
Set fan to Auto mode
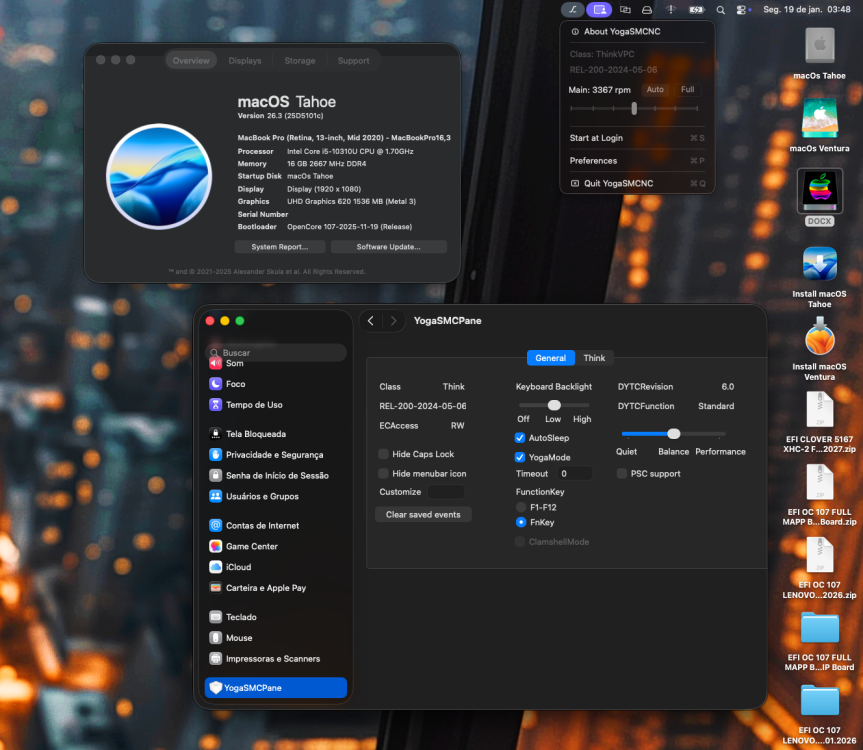tap(655, 89)
